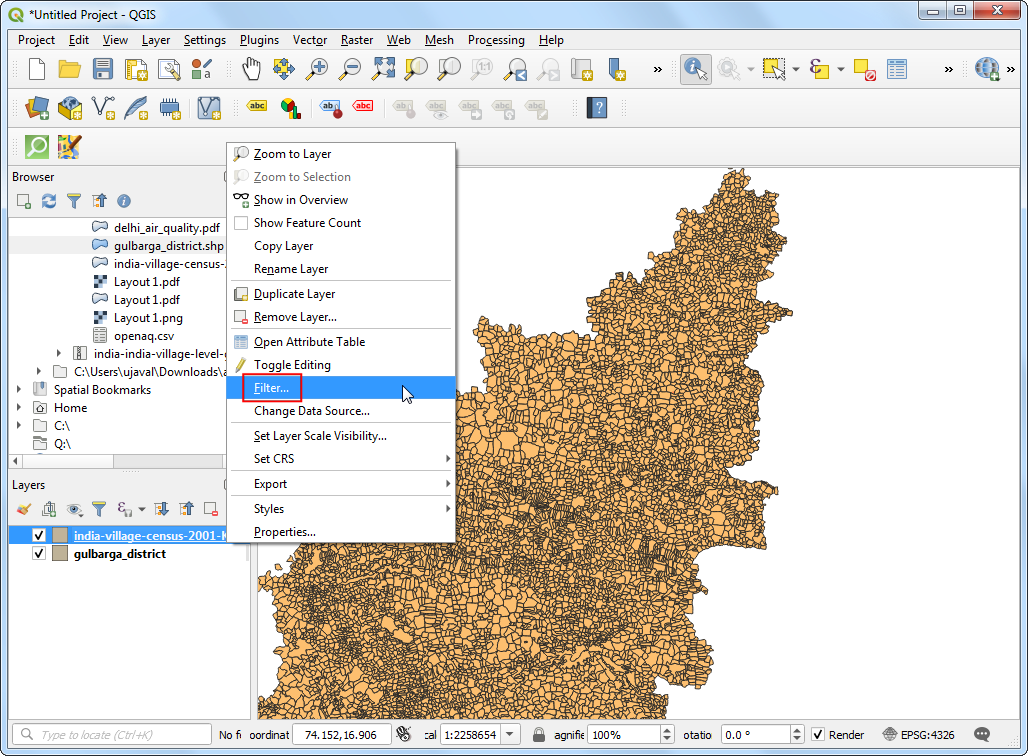Viewport: 1028px width, 756px height.
Task: Click the Messages log speech bubble icon
Action: click(982, 734)
